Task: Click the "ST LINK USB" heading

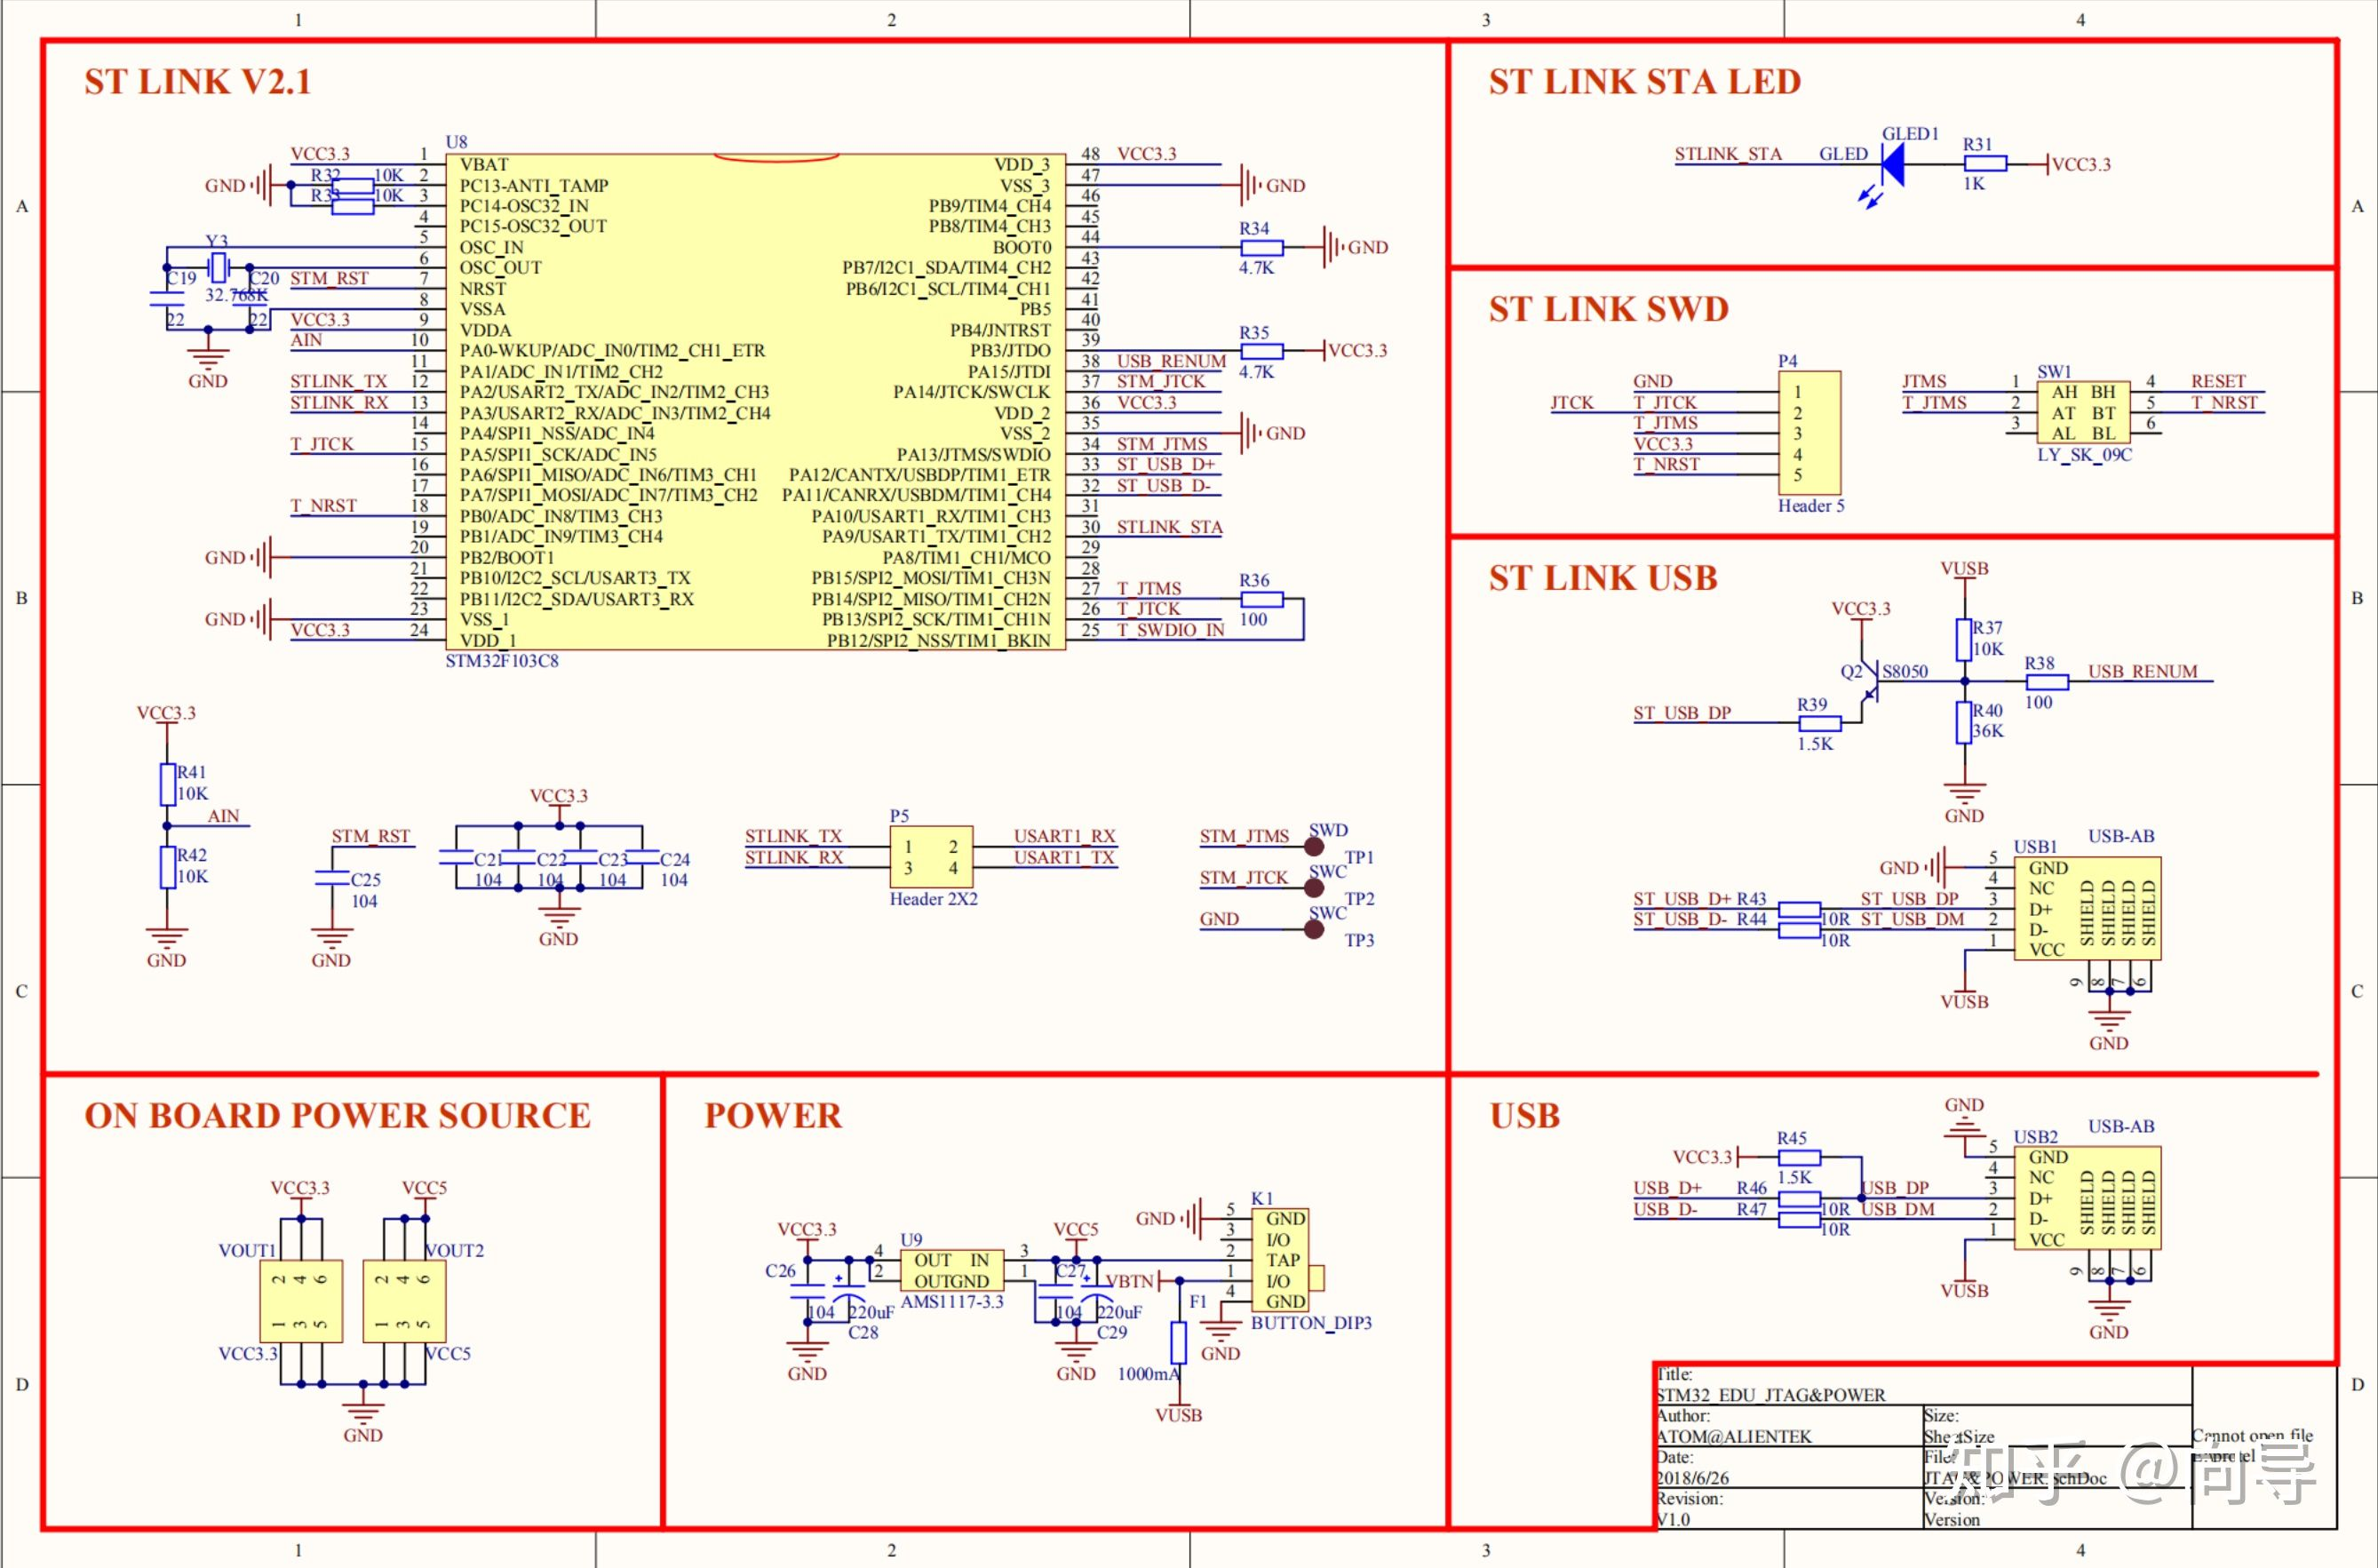Action: click(x=1602, y=578)
